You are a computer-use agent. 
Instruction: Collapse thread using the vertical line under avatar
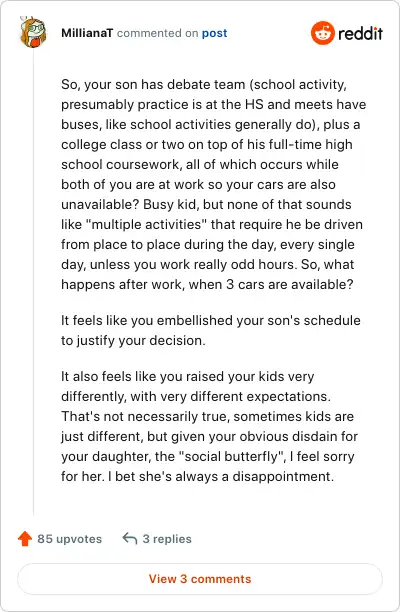(33, 281)
